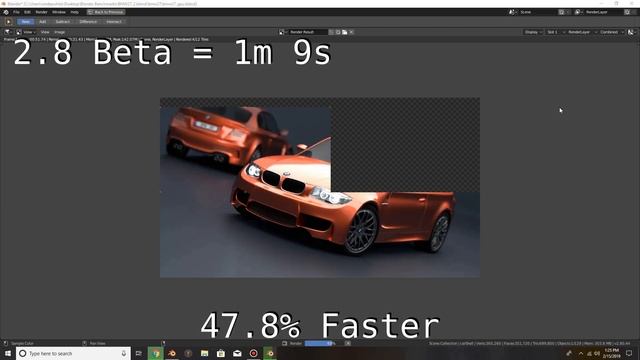Click the add view layer icon

[627, 12]
